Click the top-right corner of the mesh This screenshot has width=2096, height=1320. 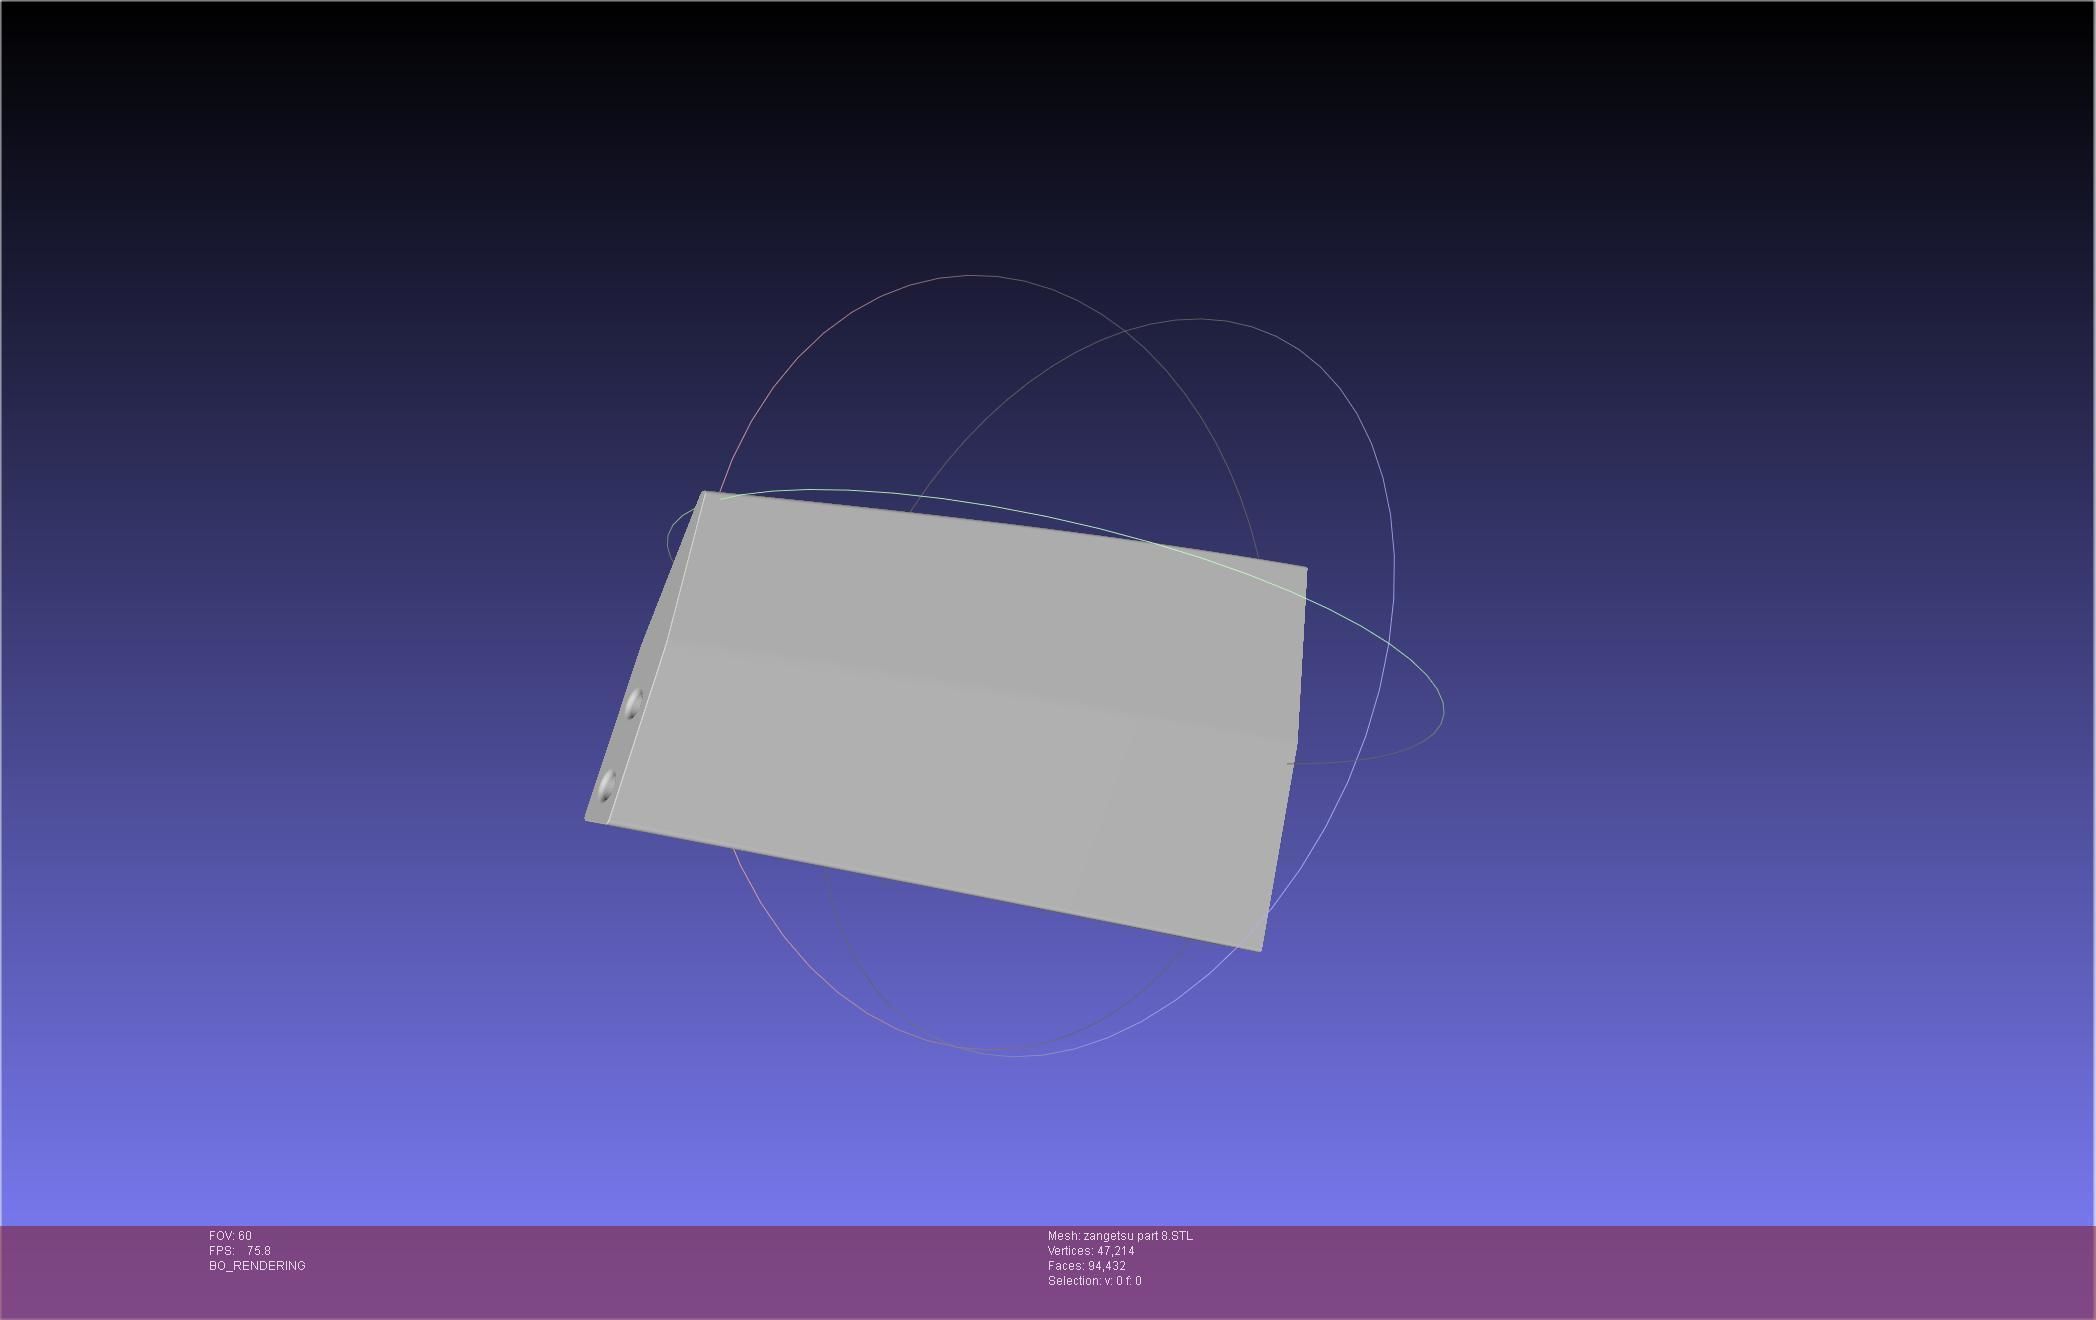click(x=1305, y=568)
